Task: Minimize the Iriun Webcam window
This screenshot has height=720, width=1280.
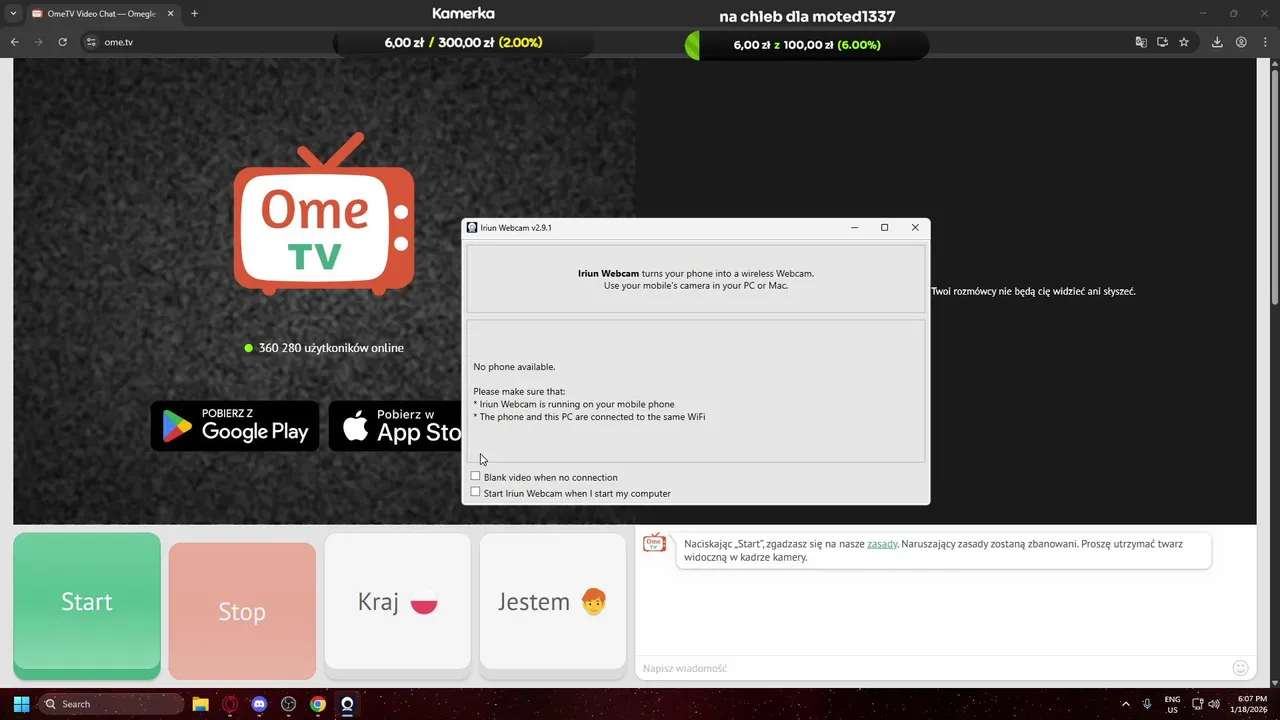Action: [854, 228]
